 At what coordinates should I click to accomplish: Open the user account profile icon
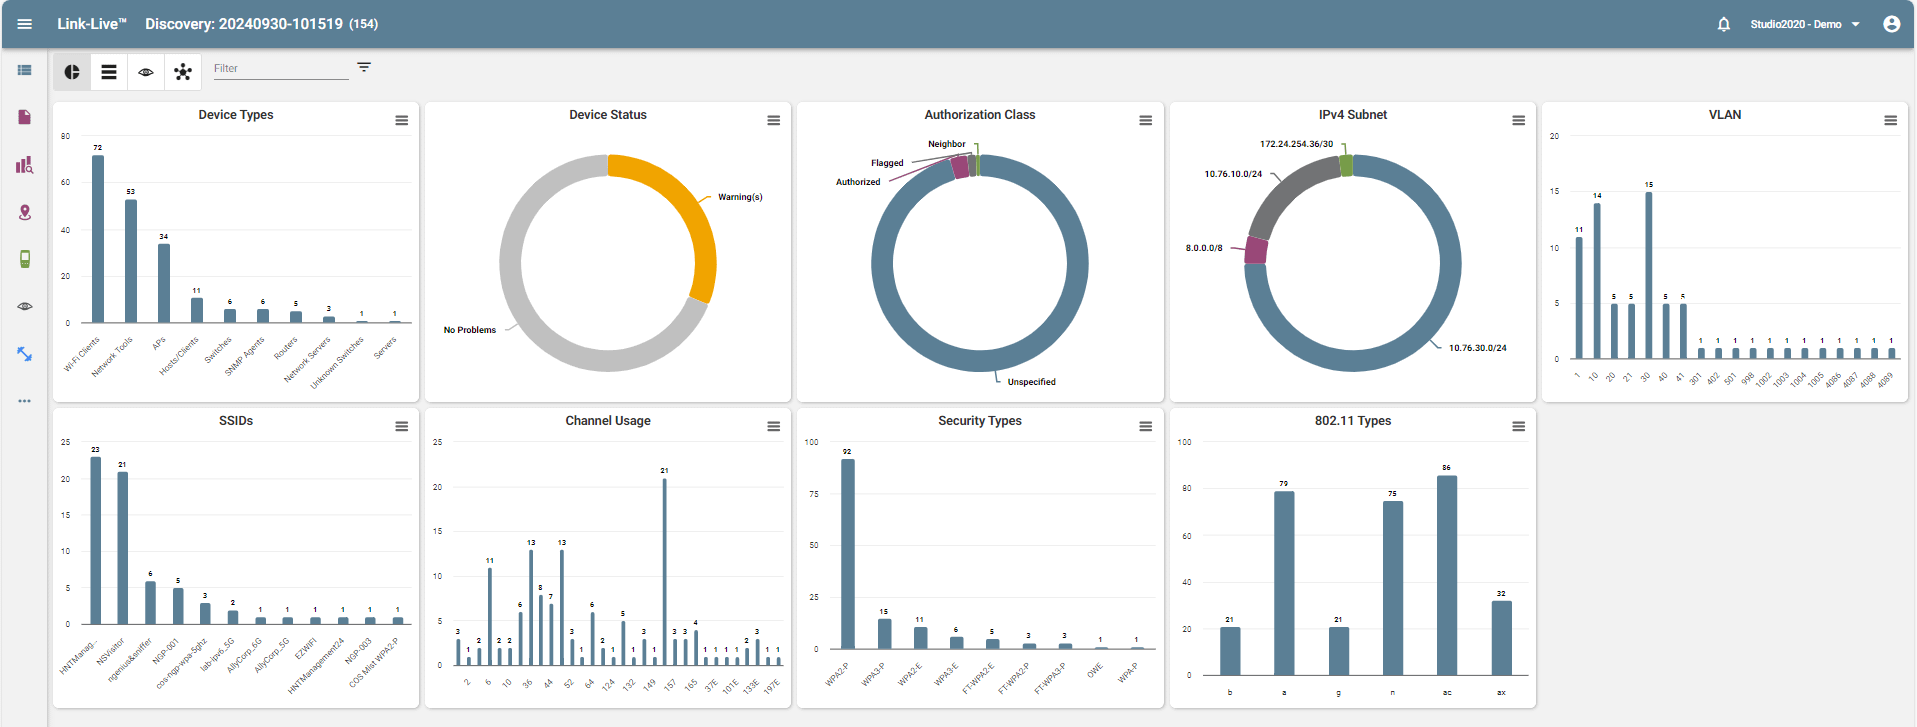pos(1891,24)
